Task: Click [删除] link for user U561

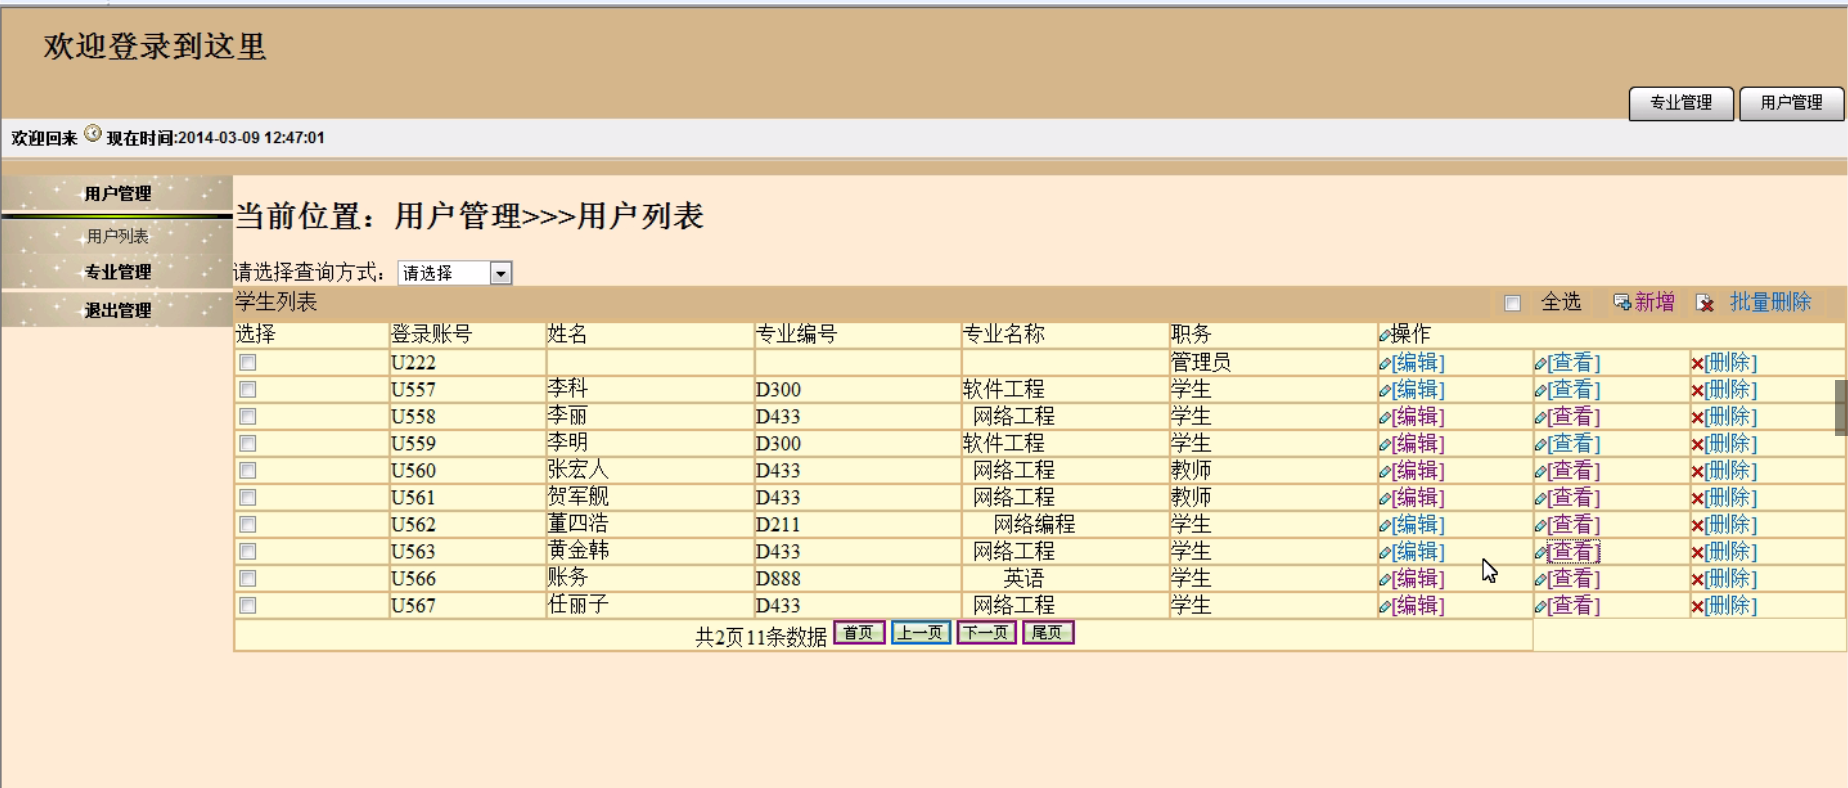Action: [1731, 498]
